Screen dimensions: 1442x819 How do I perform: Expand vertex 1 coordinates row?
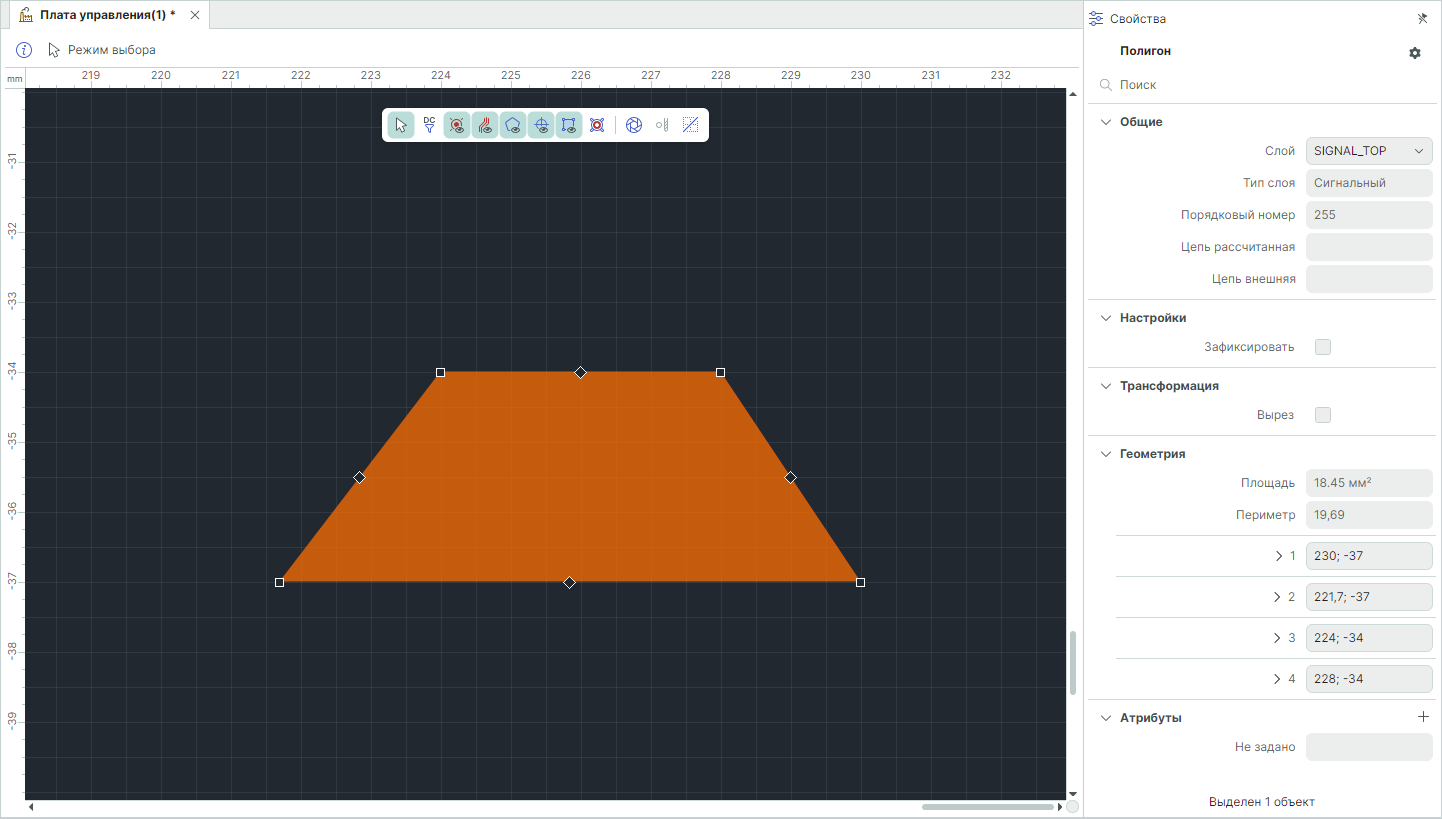pyautogui.click(x=1279, y=556)
